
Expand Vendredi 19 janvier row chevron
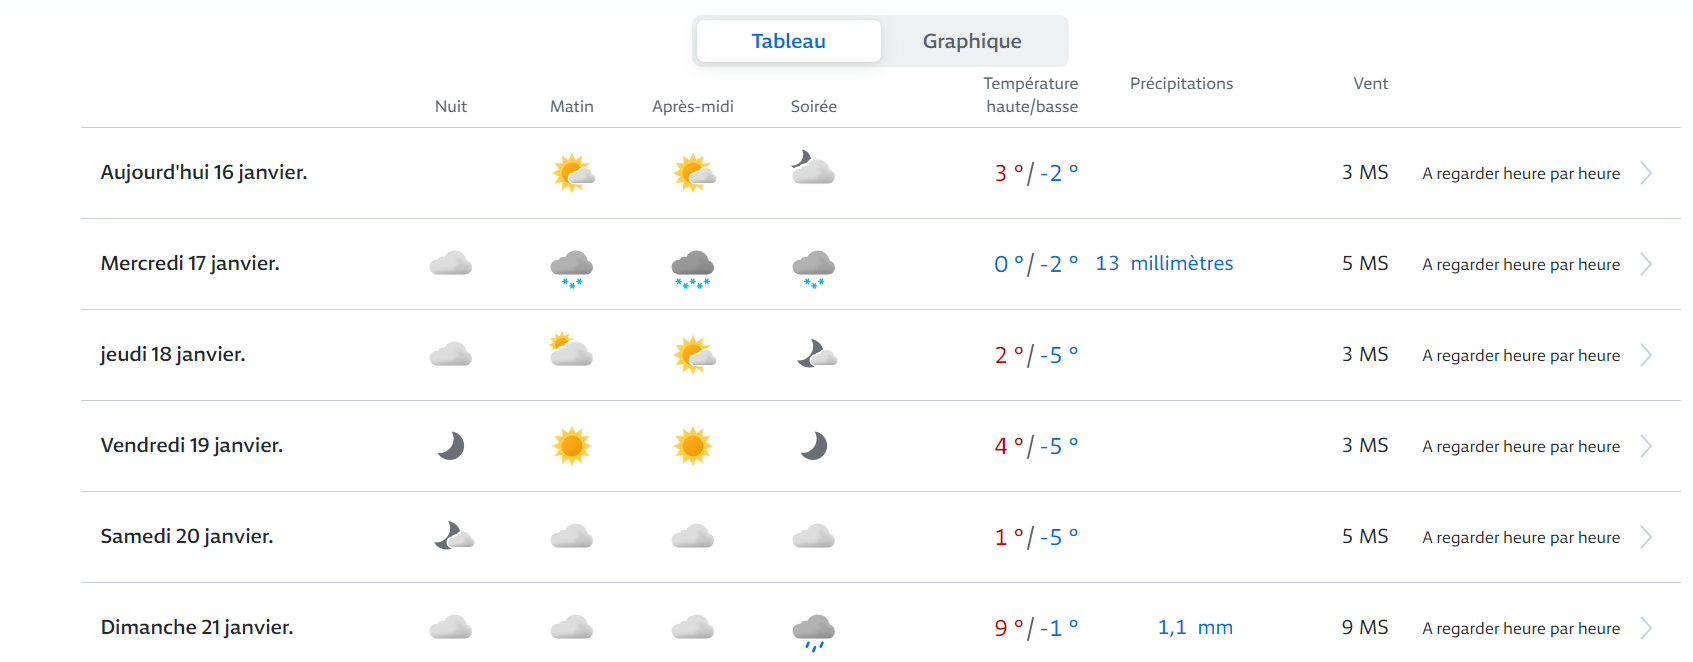[1646, 446]
